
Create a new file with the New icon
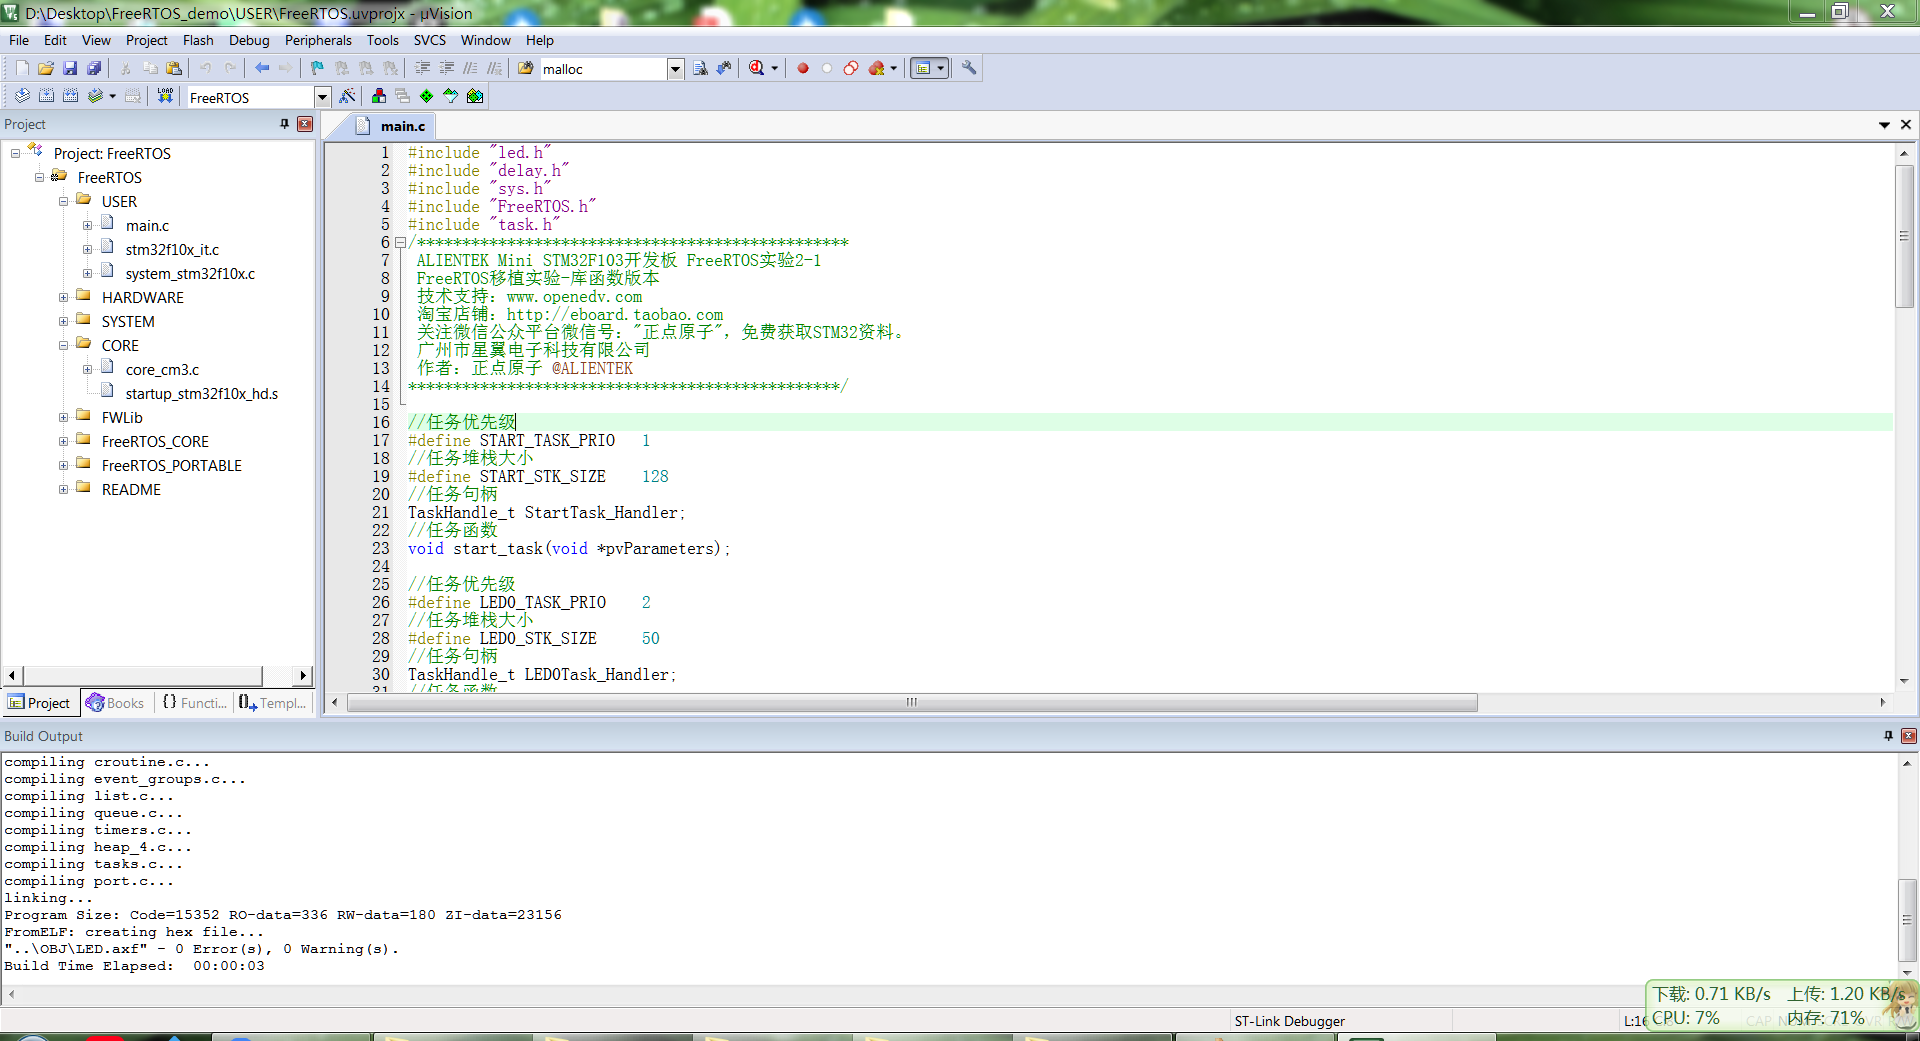(x=22, y=68)
